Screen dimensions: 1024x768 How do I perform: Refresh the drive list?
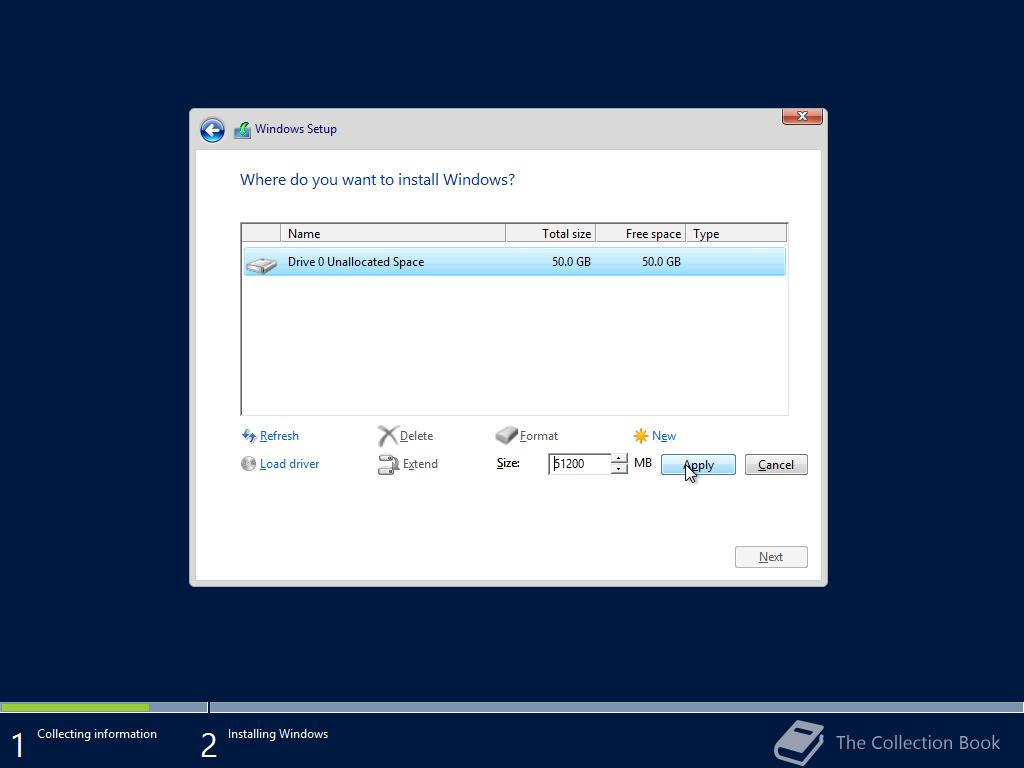[279, 436]
